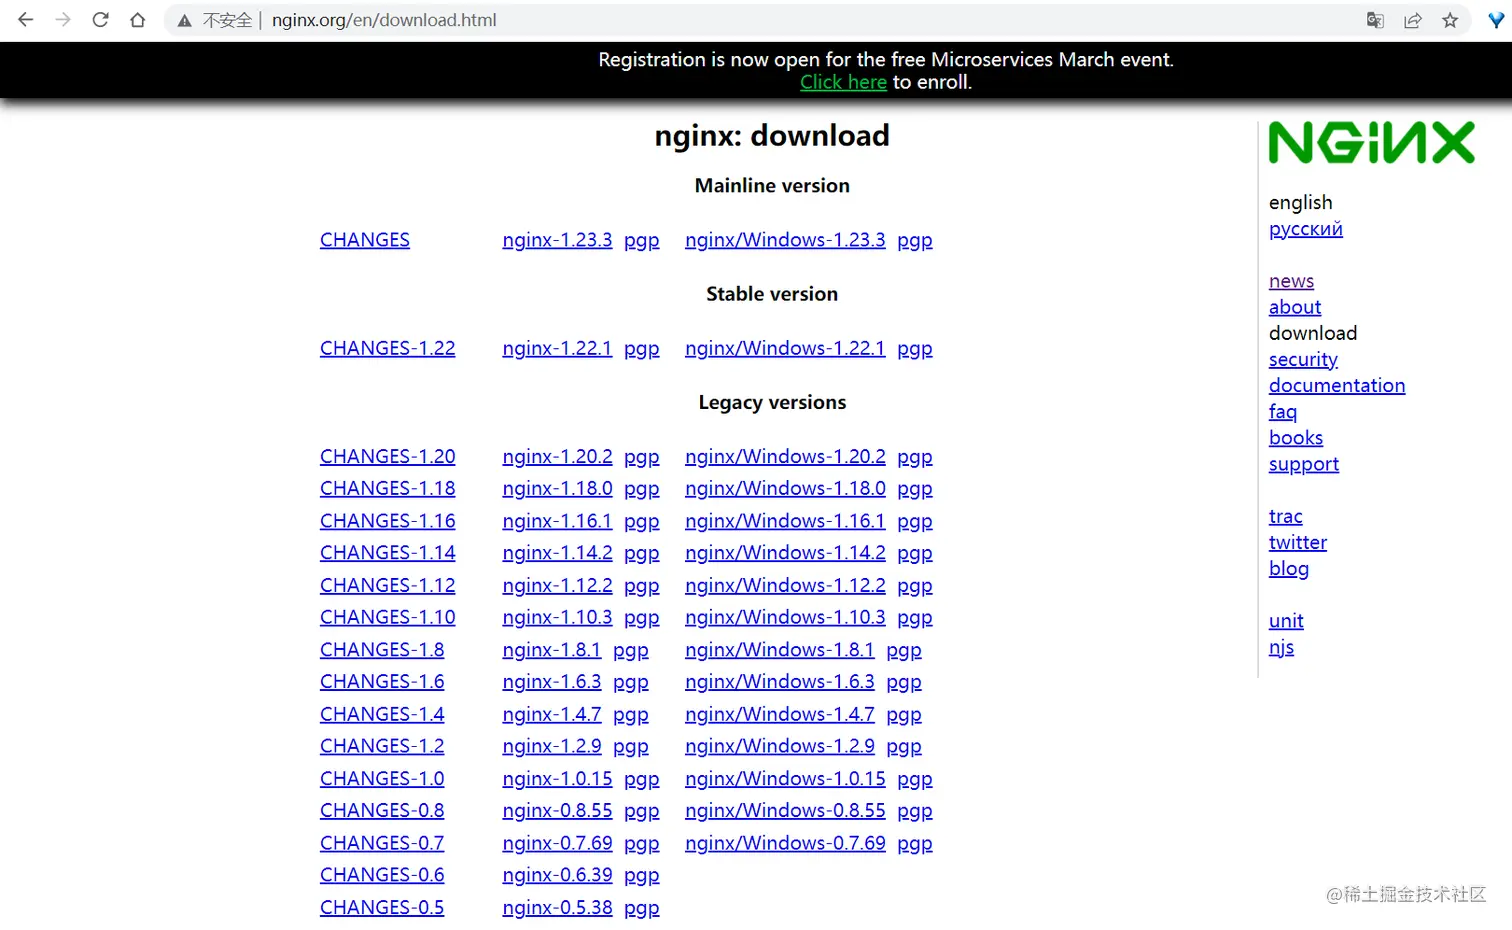The width and height of the screenshot is (1512, 930).
Task: Download nginx-1.4.7
Action: tap(552, 714)
